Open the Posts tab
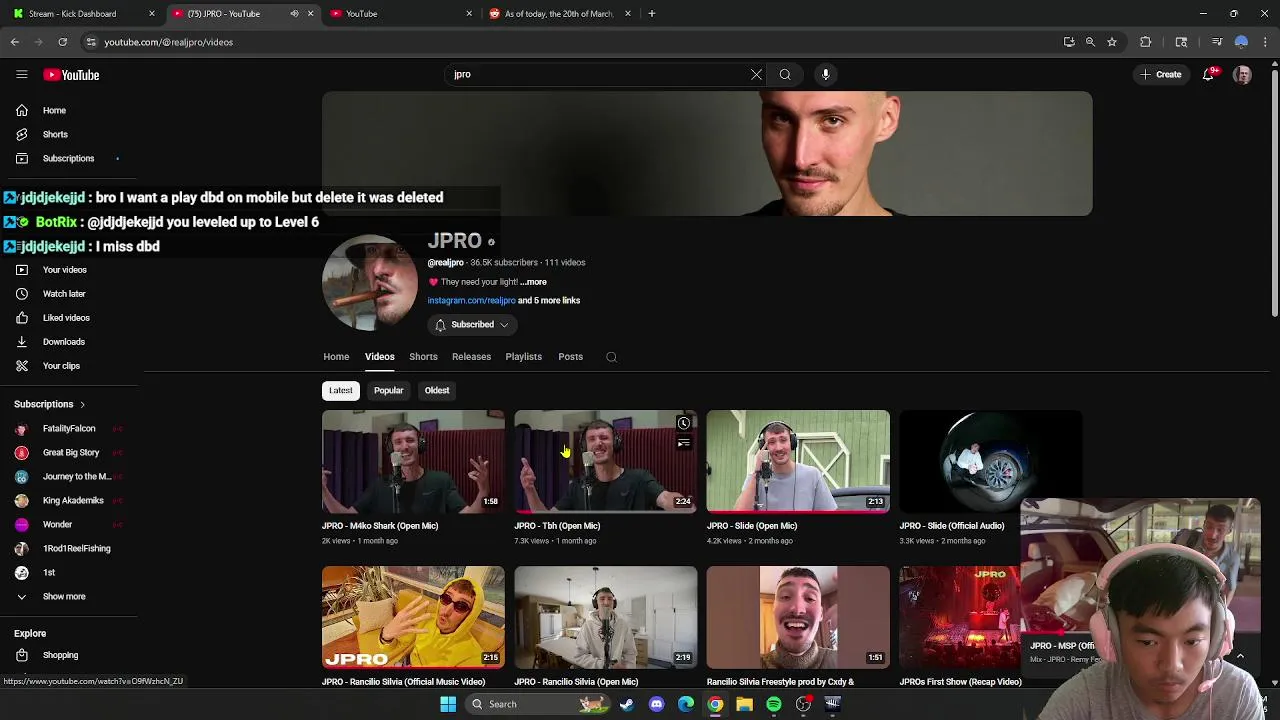The width and height of the screenshot is (1280, 720). click(x=570, y=357)
